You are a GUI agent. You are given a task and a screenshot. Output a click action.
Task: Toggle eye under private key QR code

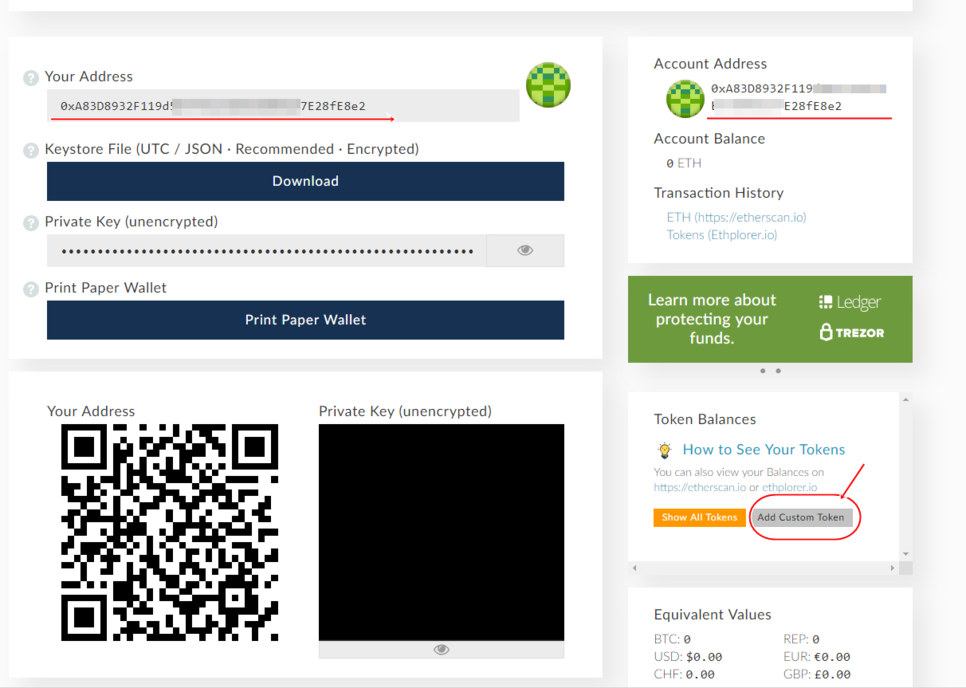(441, 649)
